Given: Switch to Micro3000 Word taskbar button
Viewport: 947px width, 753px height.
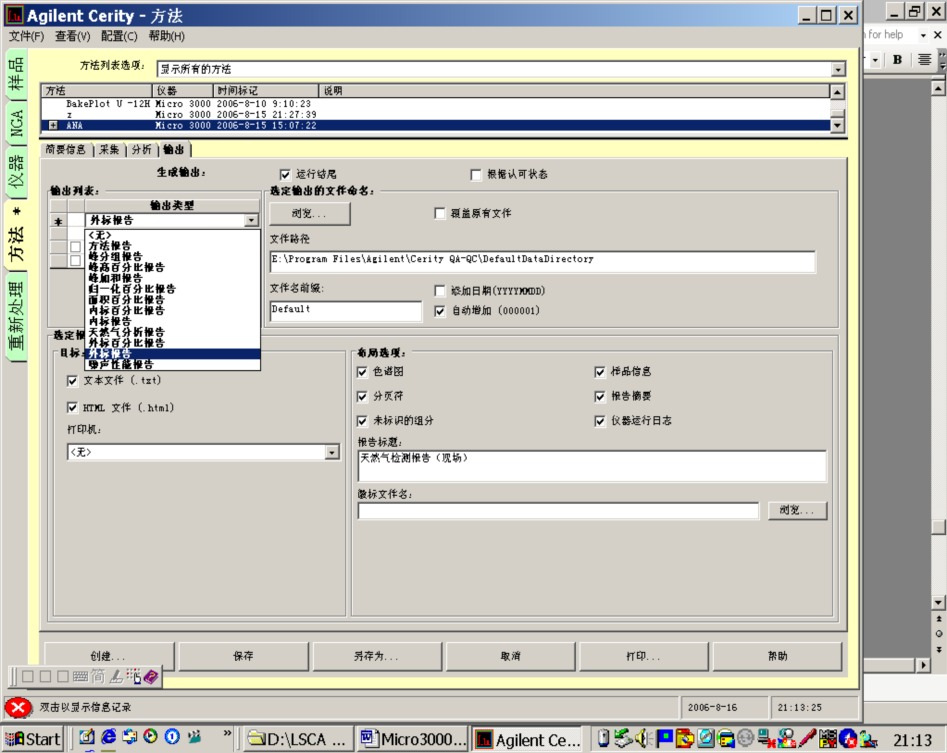Looking at the screenshot, I should 414,739.
